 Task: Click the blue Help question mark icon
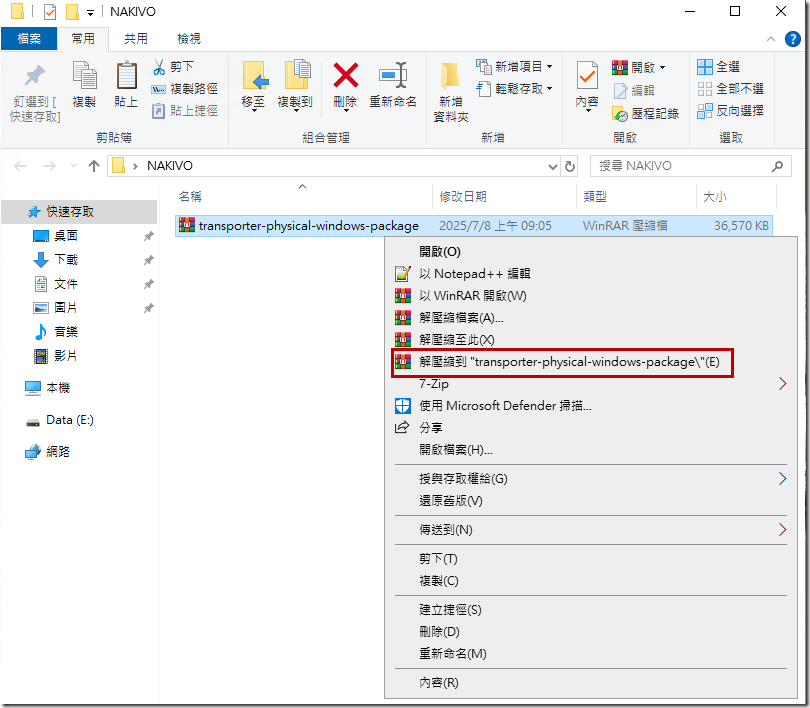click(792, 39)
